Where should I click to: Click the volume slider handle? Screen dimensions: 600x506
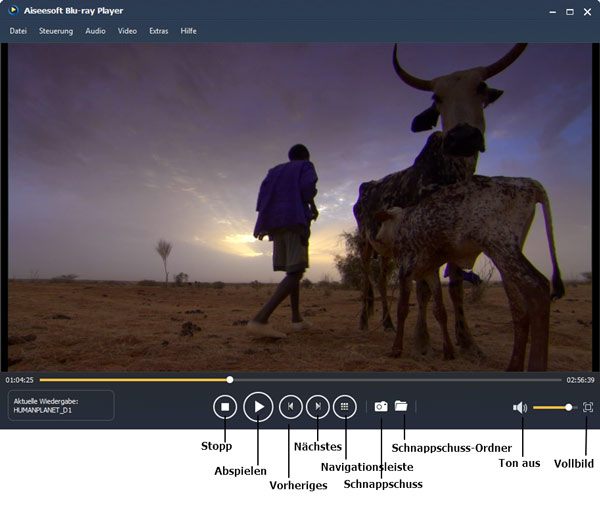pyautogui.click(x=569, y=407)
